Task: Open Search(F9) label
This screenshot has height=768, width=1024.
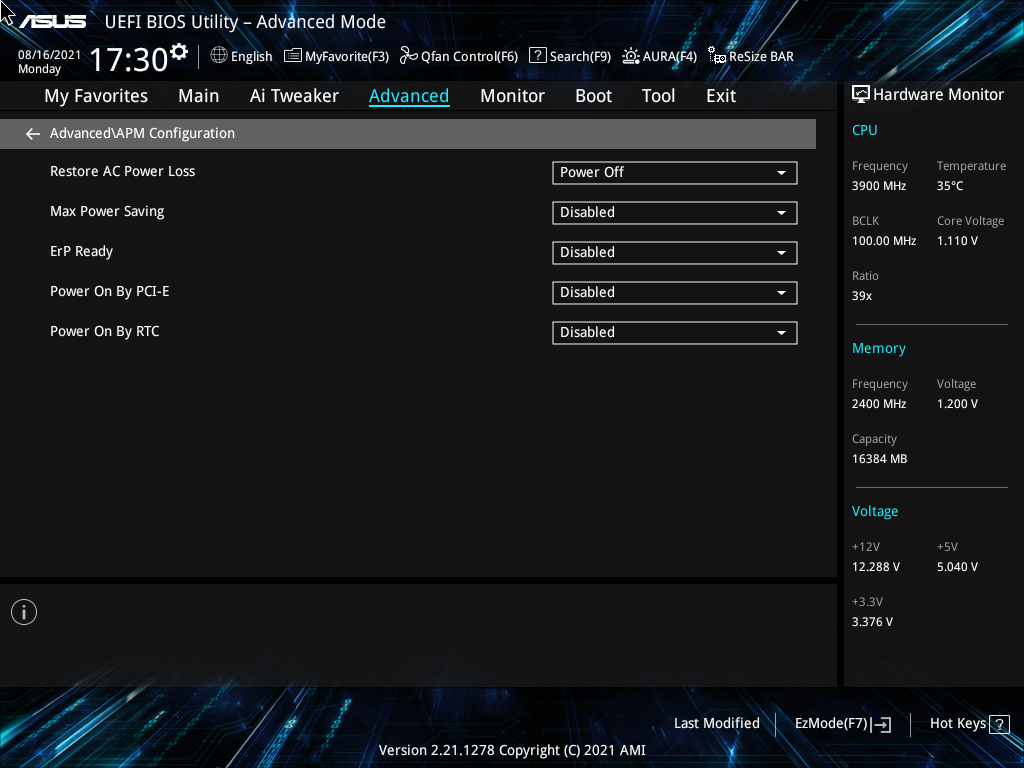Action: 581,56
